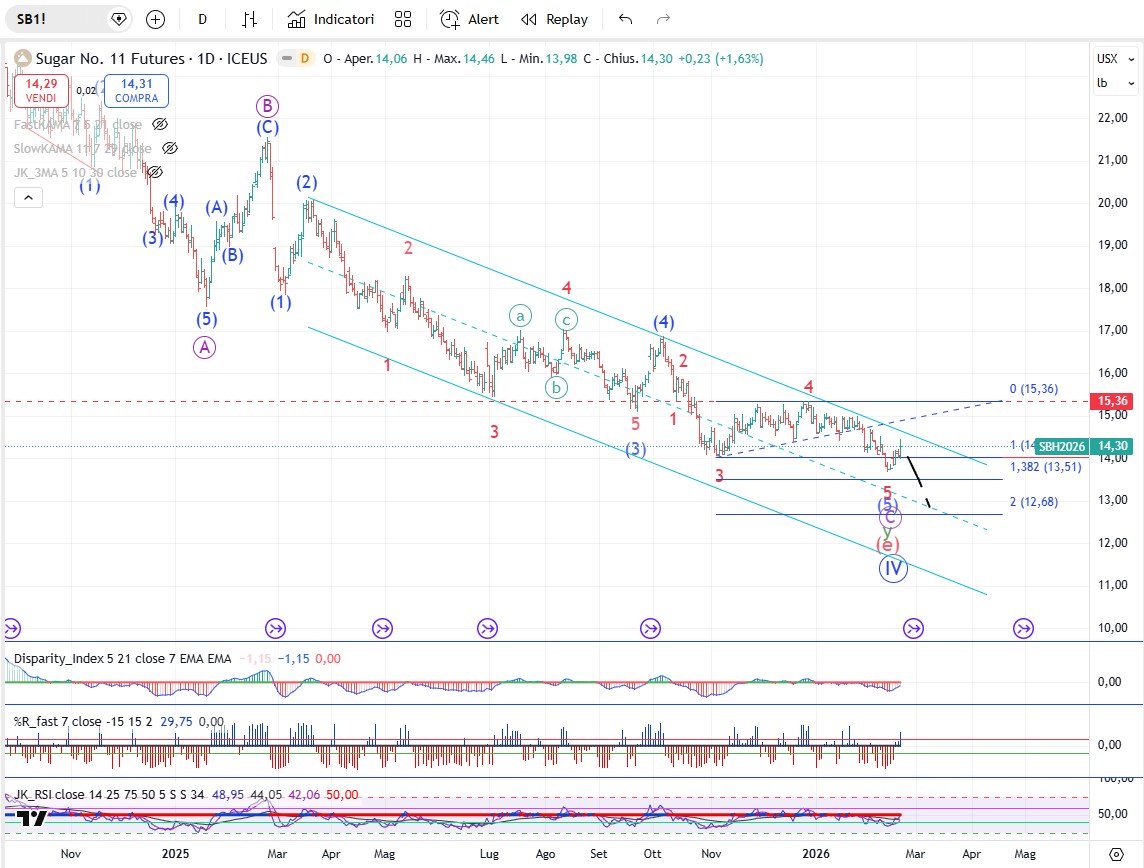1144x868 pixels.
Task: Click the add symbol plus icon
Action: pyautogui.click(x=155, y=19)
